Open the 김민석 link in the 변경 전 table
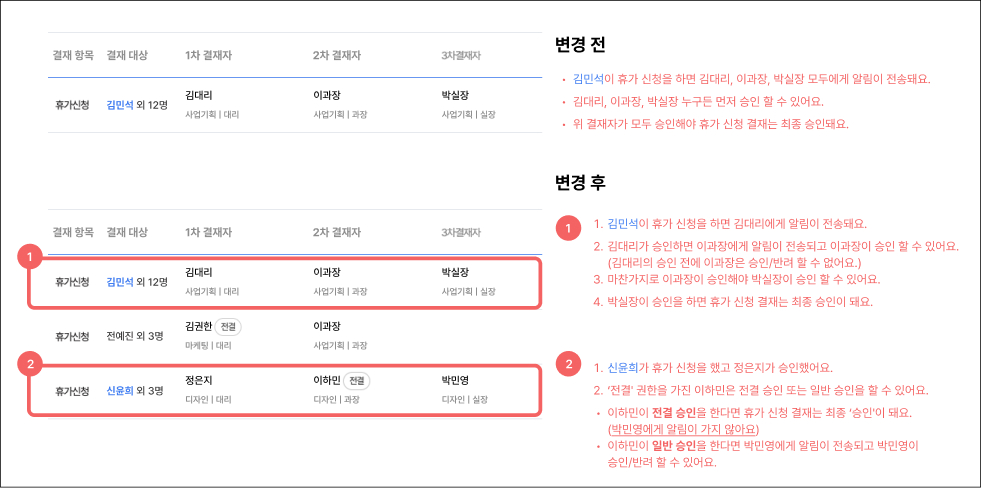 click(120, 104)
